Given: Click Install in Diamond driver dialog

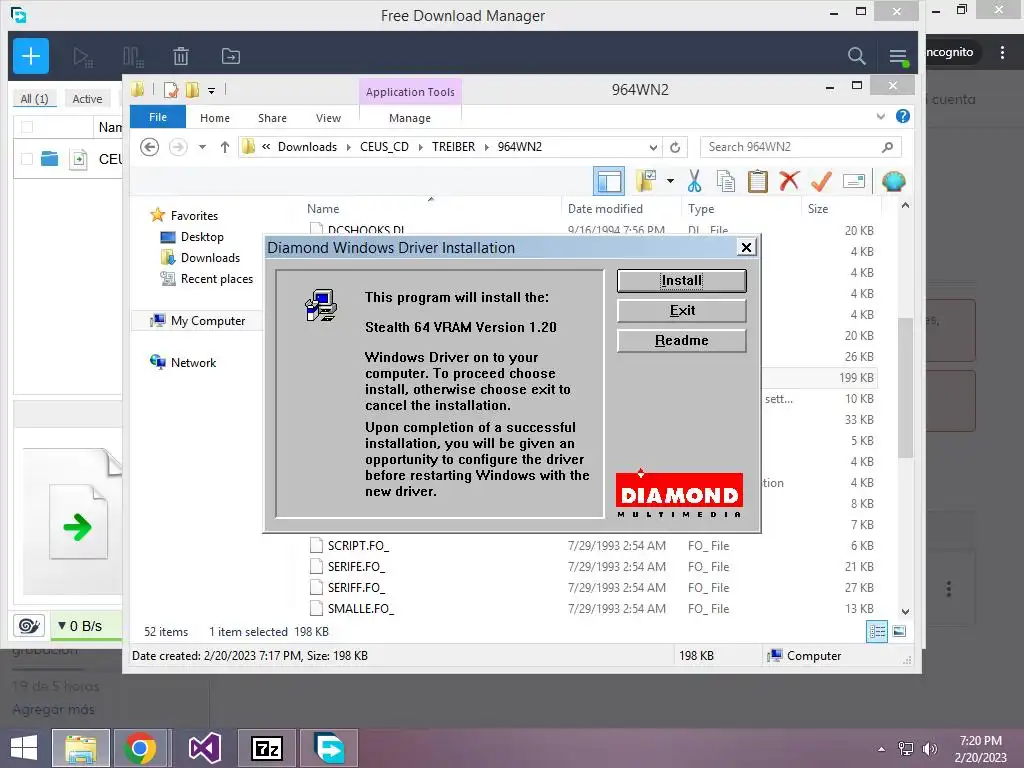Looking at the screenshot, I should tap(681, 281).
